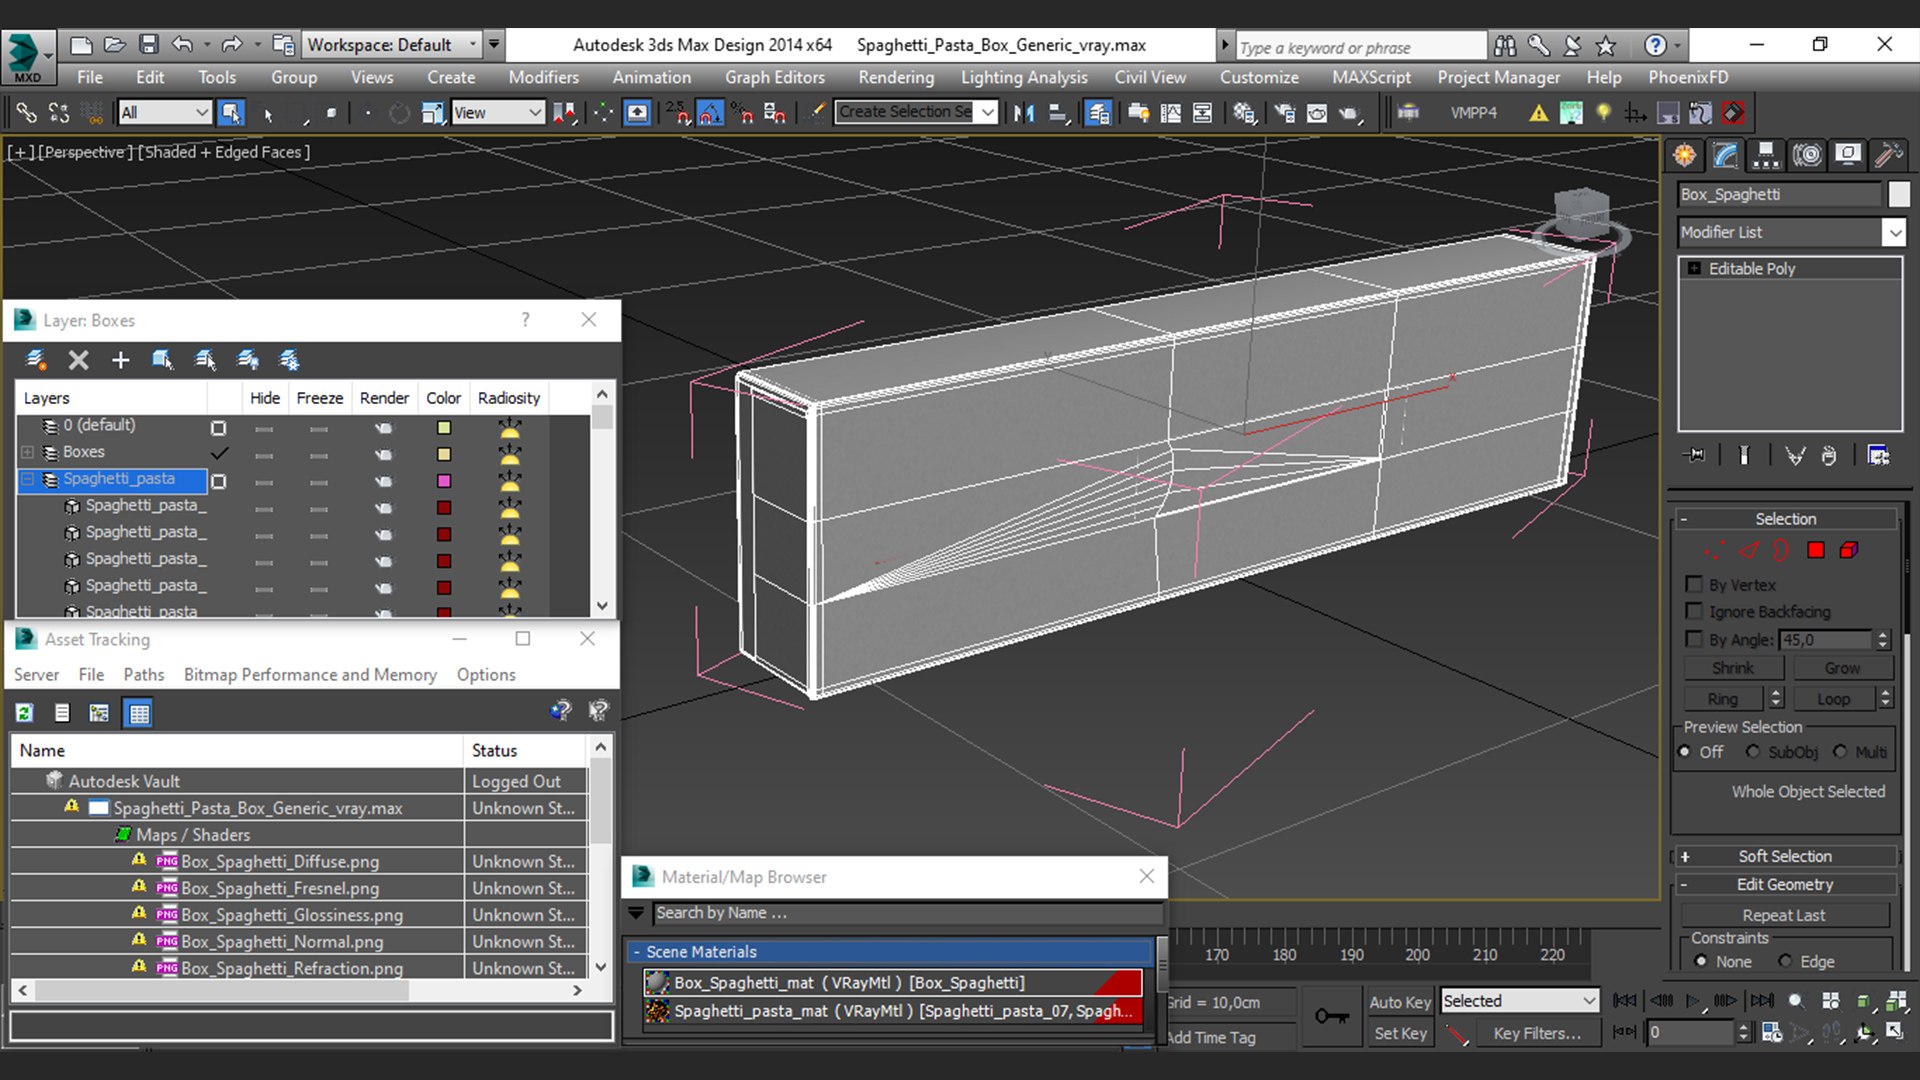Open the View reference coordinate dropdown
This screenshot has height=1080, width=1920.
coord(497,113)
